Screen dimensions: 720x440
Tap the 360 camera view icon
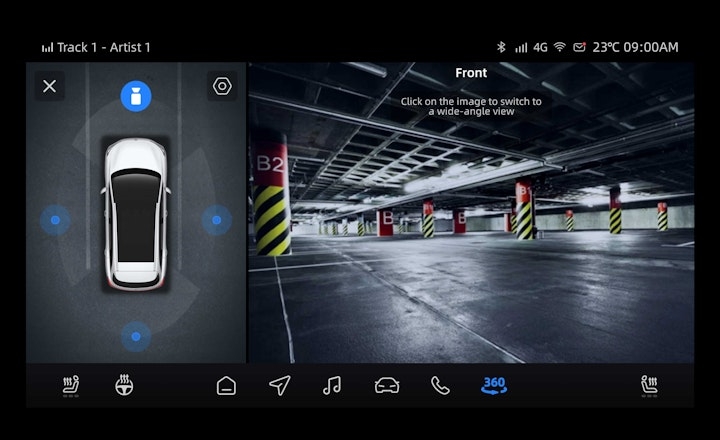494,385
